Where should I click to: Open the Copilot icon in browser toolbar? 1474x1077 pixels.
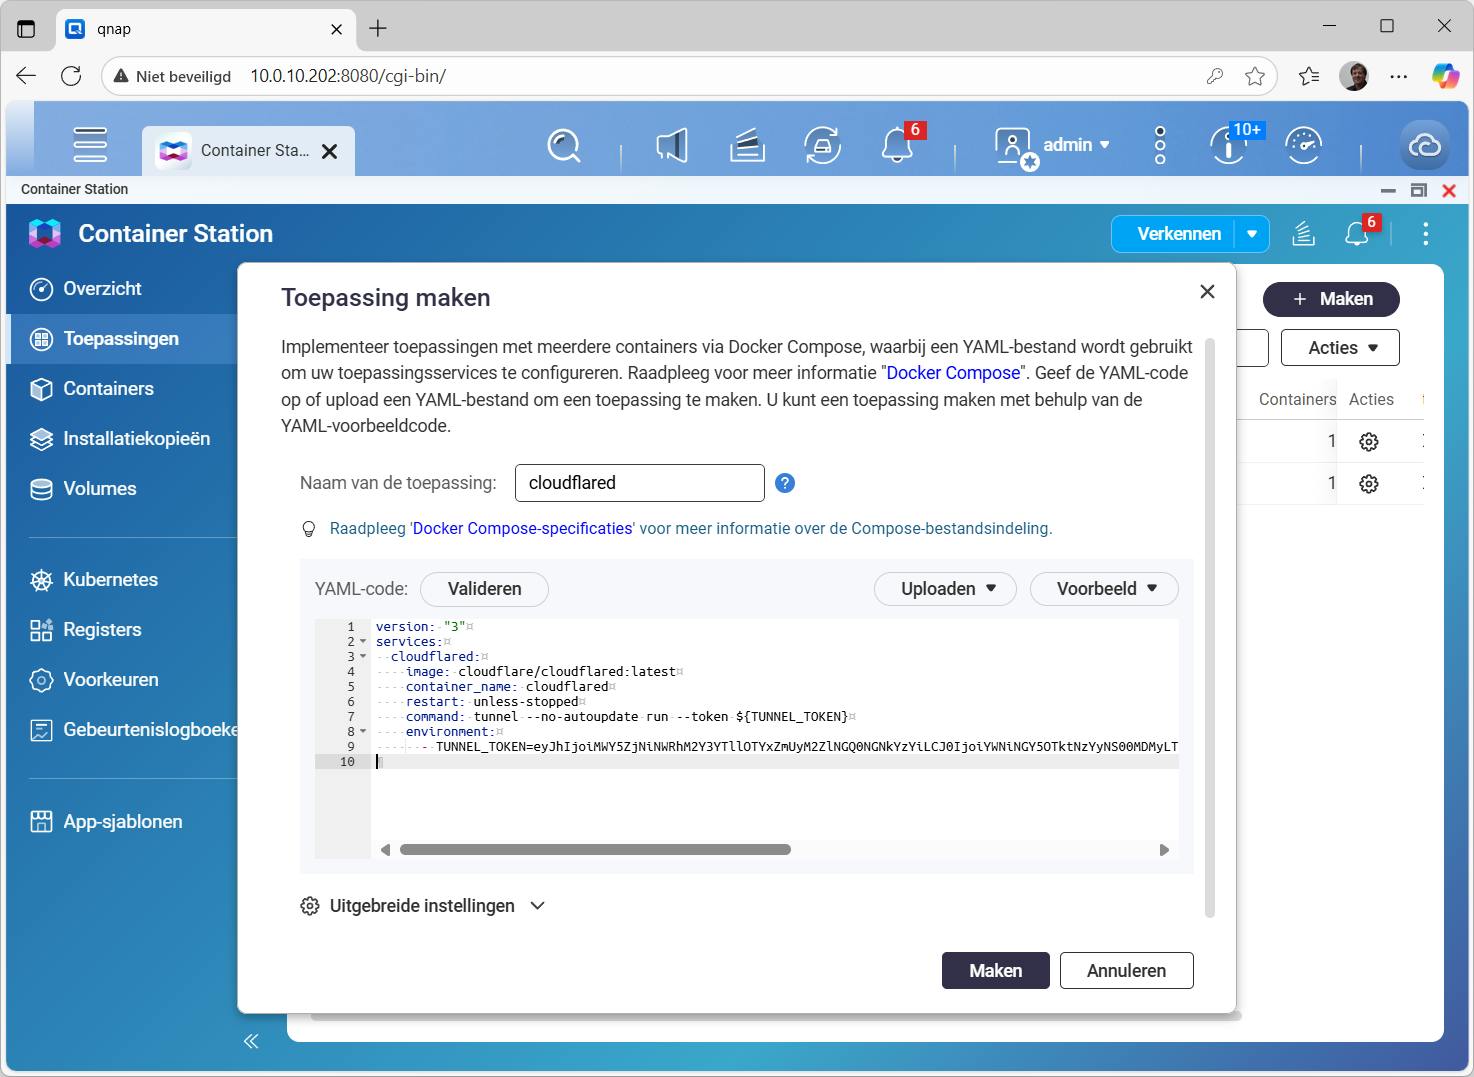pyautogui.click(x=1445, y=76)
